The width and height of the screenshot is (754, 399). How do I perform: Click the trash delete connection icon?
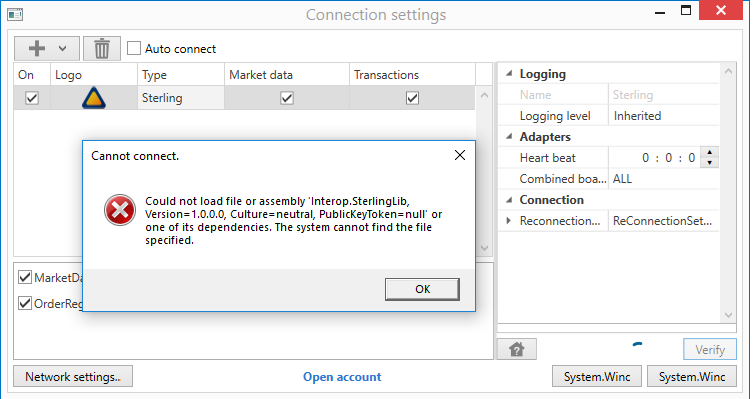click(101, 49)
